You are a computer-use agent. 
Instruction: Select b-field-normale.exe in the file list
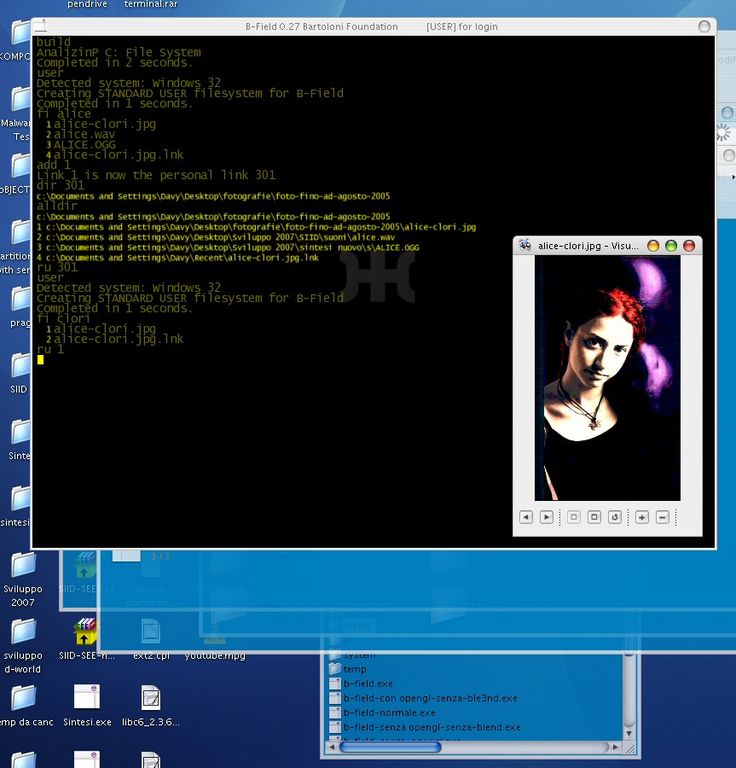point(389,713)
